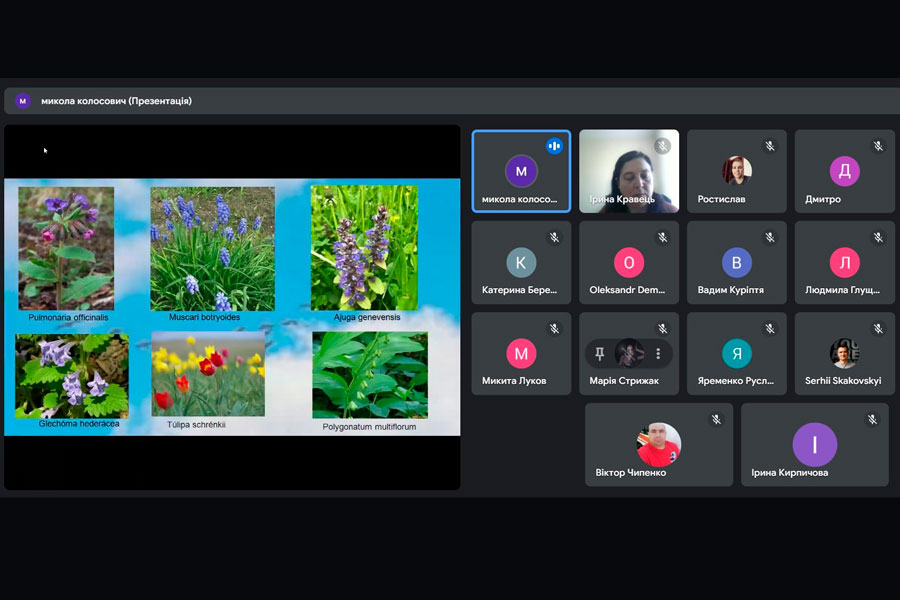The height and width of the screenshot is (600, 900).
Task: Open more options on Марія Стрижак's tile
Action: 658,354
